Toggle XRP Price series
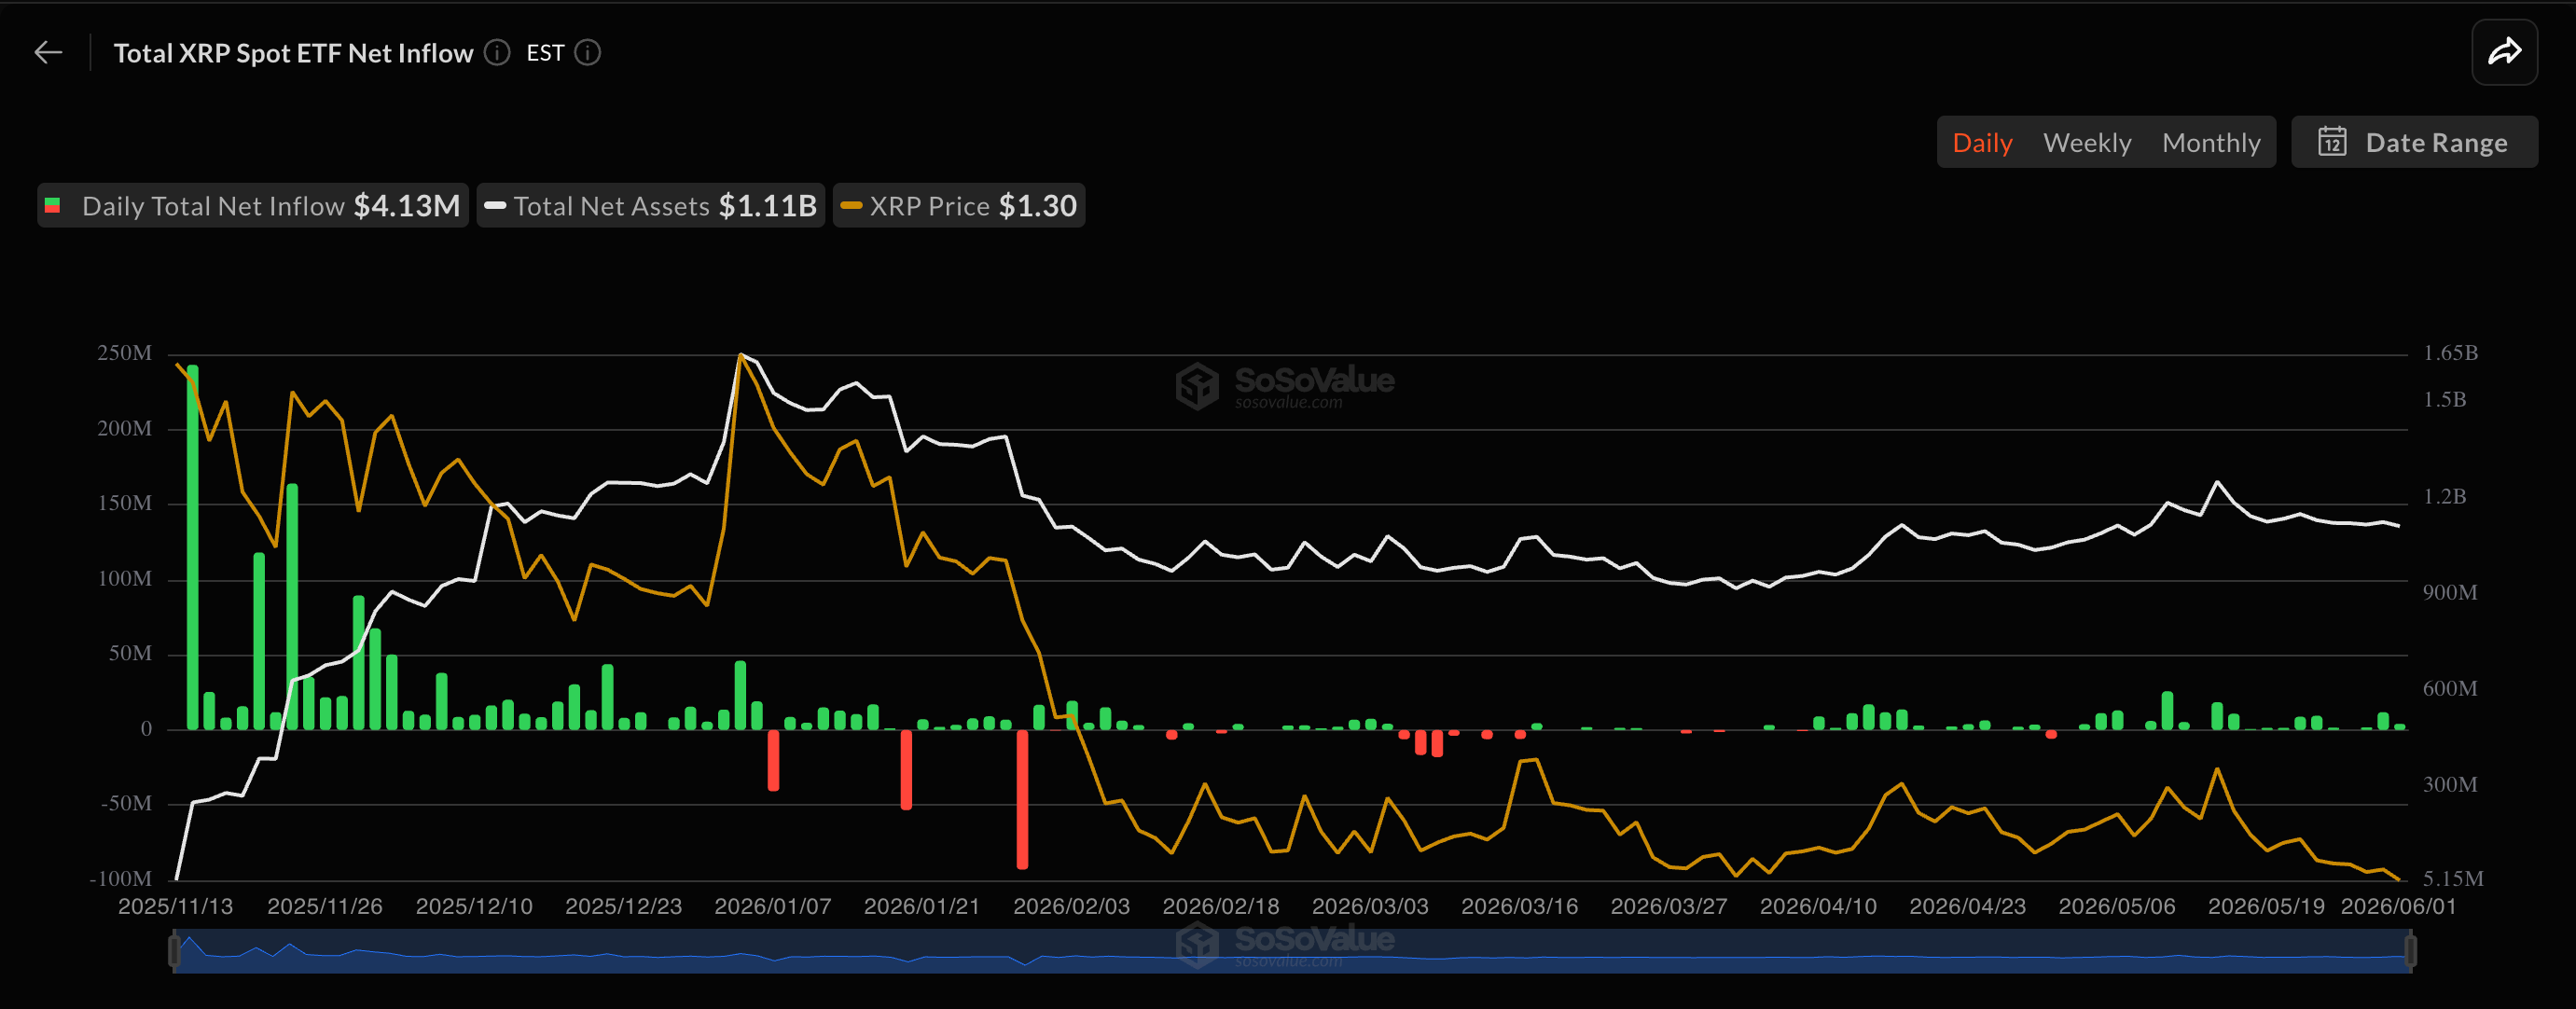The height and width of the screenshot is (1009, 2576). coord(959,206)
